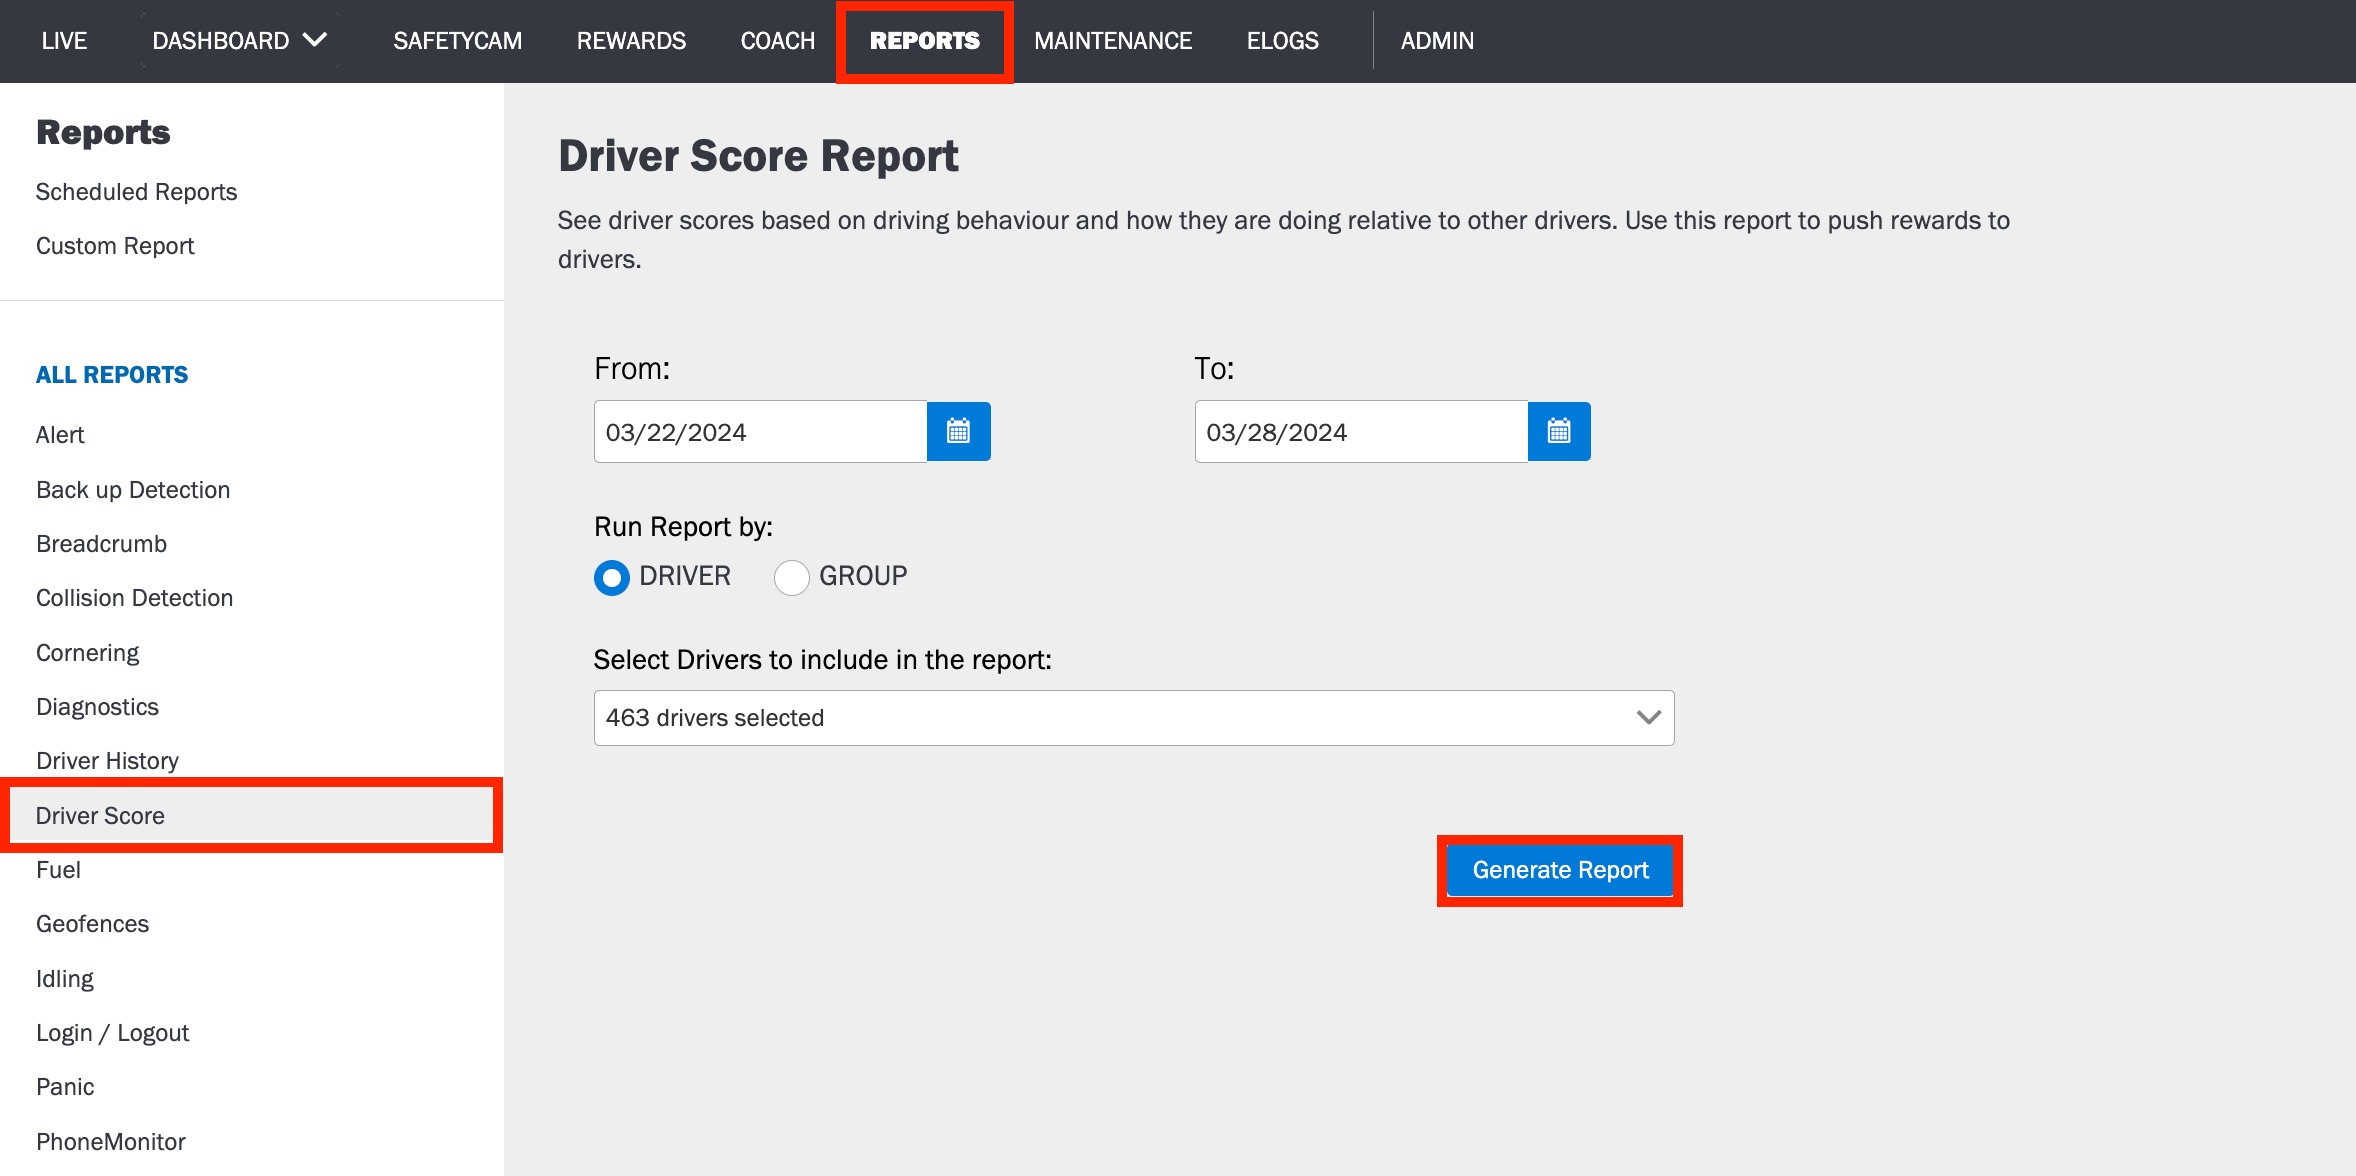Open the From date calendar picker
Viewport: 2356px width, 1176px height.
point(958,432)
